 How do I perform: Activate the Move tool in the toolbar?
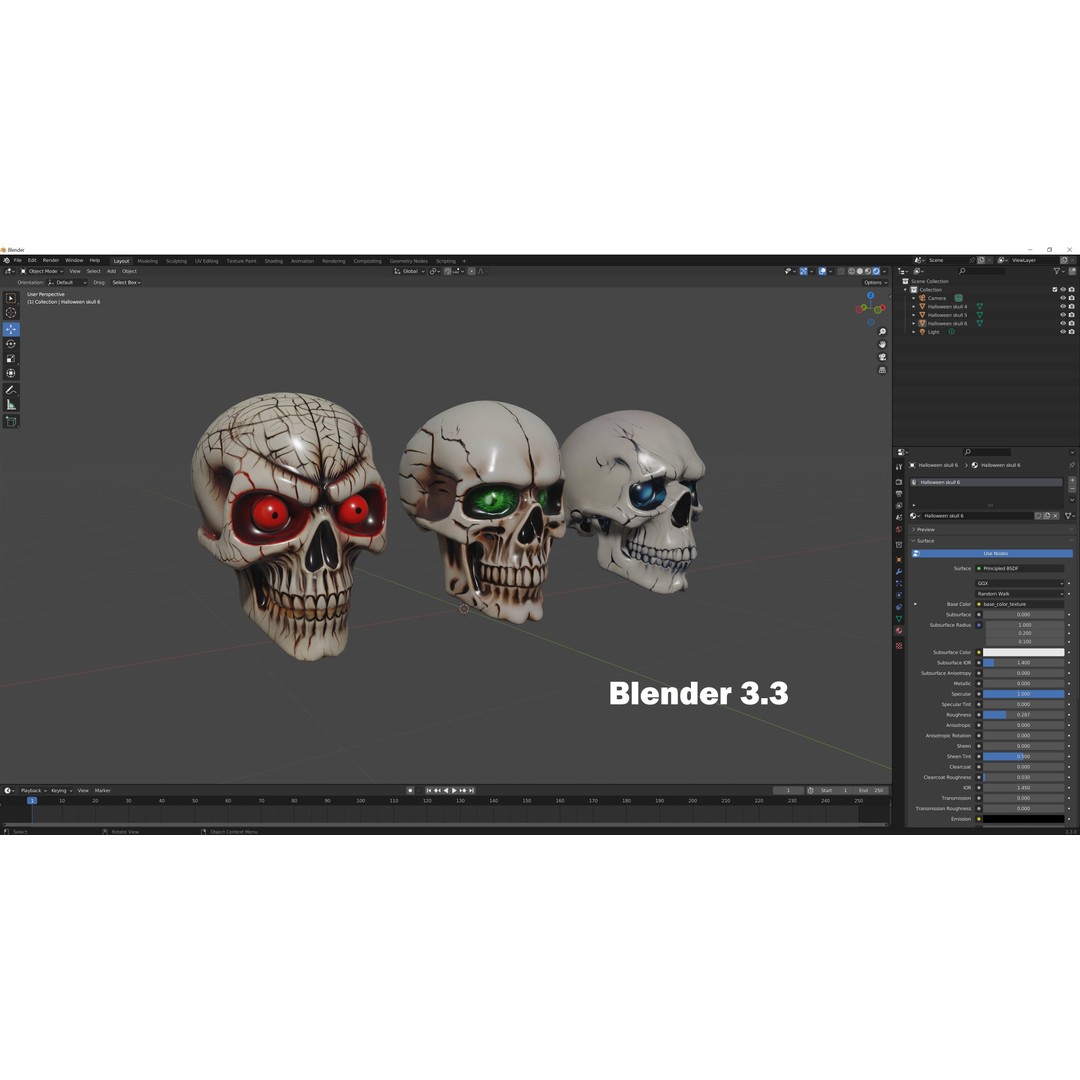tap(11, 329)
